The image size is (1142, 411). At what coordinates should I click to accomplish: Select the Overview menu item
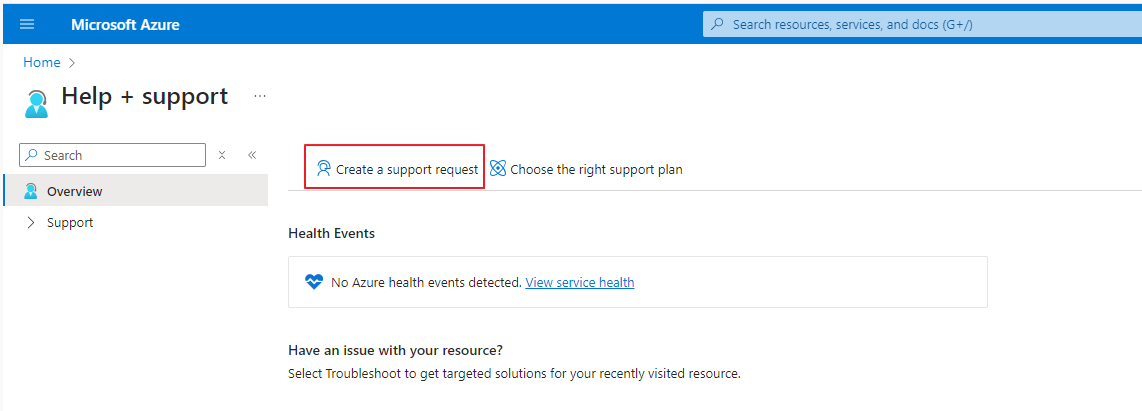pyautogui.click(x=135, y=191)
